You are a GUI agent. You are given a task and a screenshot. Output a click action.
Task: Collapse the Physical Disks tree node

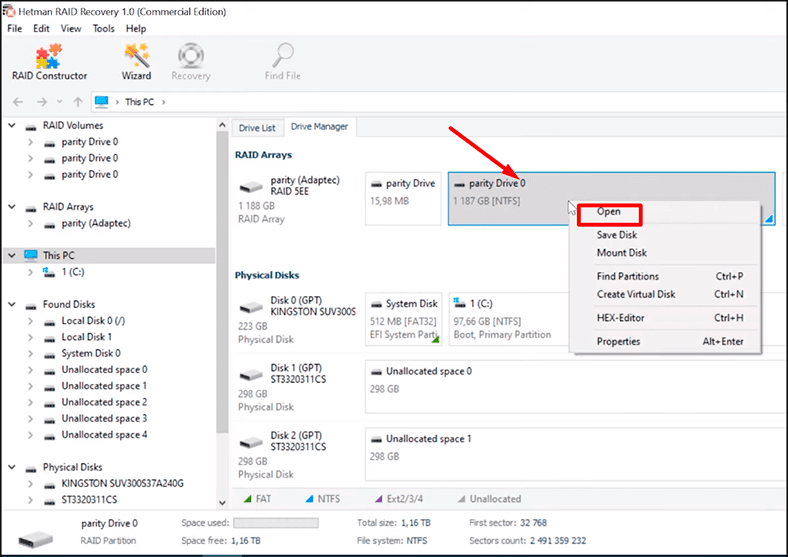[12, 467]
